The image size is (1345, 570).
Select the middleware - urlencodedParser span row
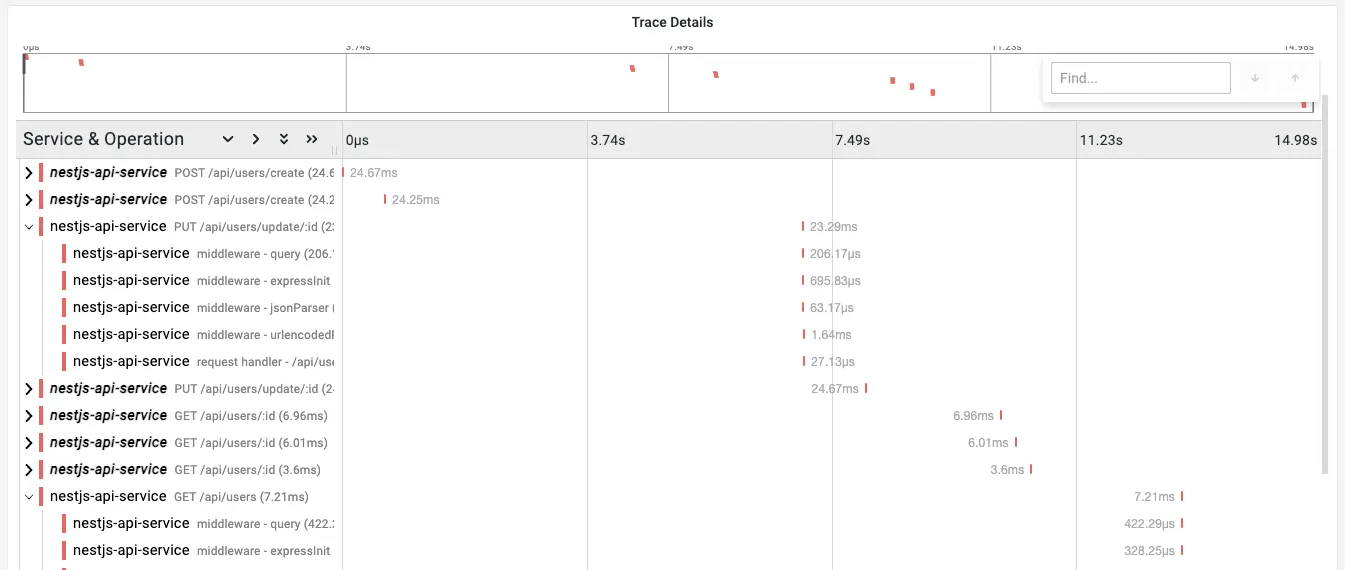tap(200, 335)
